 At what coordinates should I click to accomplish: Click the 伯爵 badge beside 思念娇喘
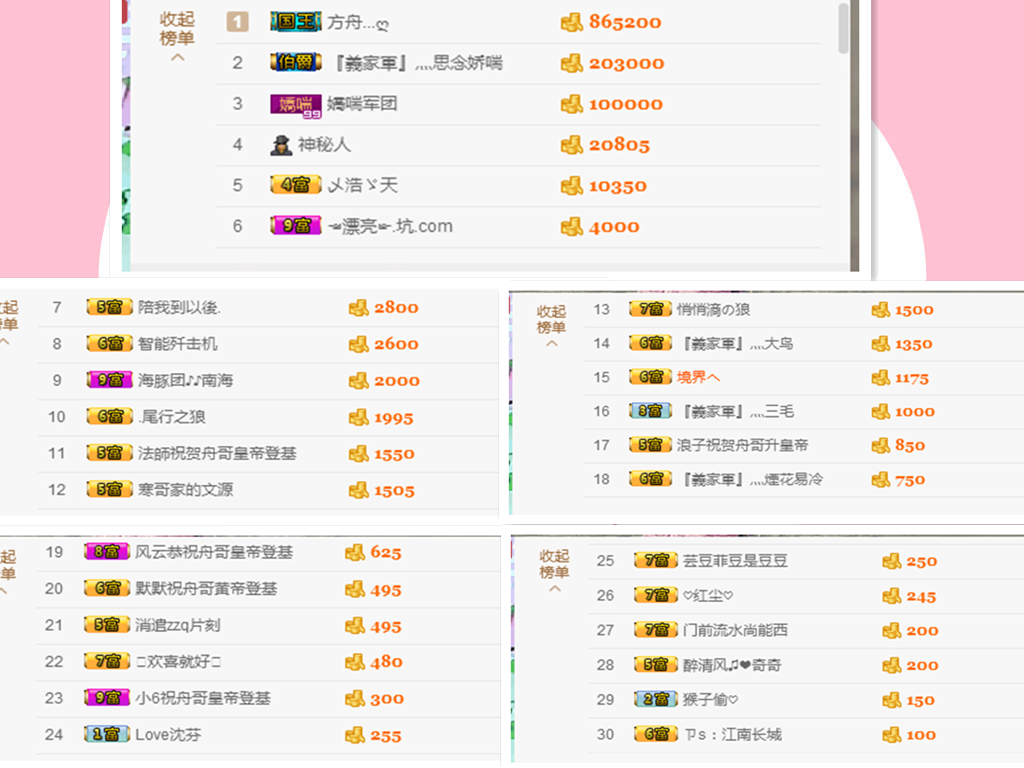click(x=296, y=63)
